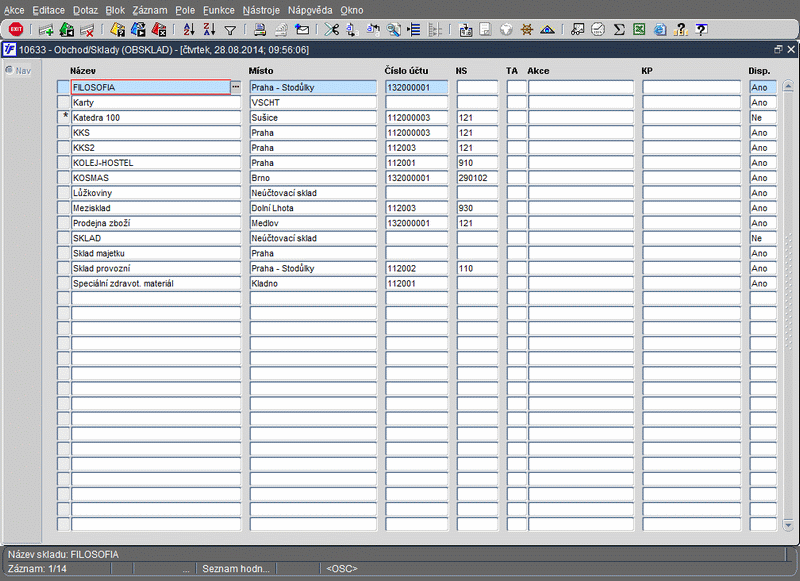Click the NS field with 290102

(477, 178)
